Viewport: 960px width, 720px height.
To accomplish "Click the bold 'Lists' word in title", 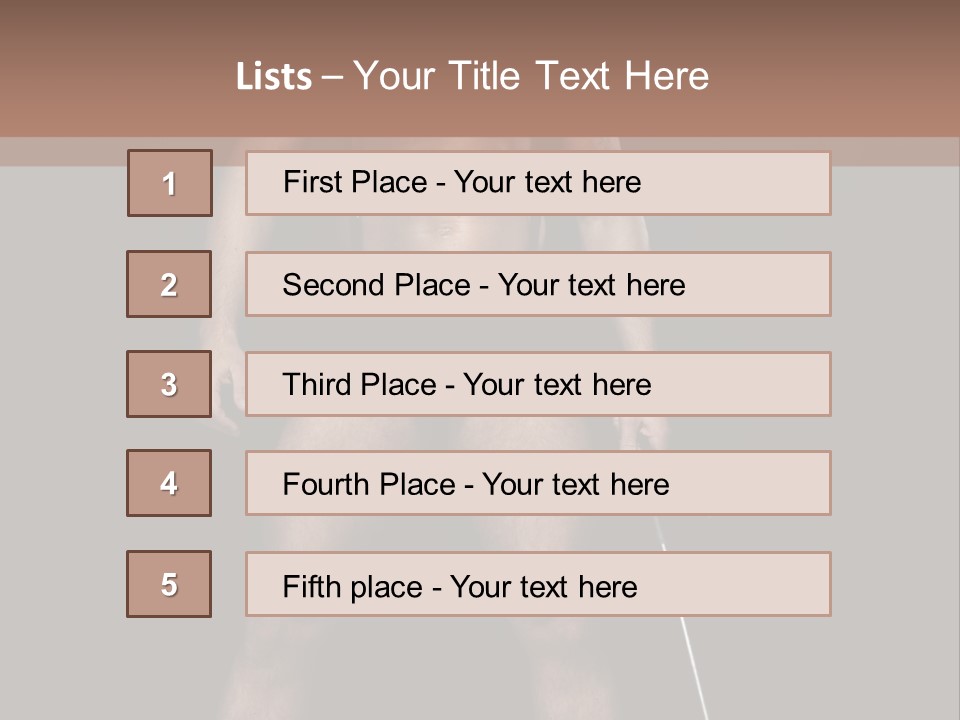I will (x=274, y=77).
